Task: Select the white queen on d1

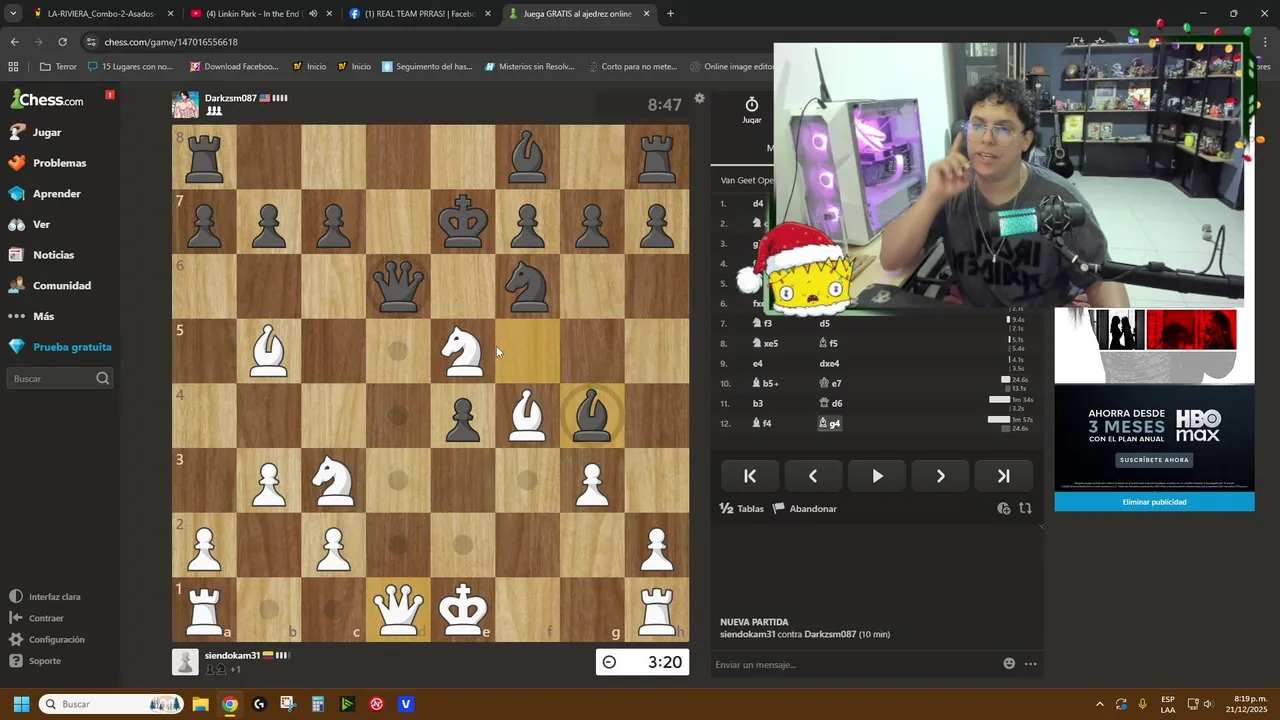Action: (398, 609)
